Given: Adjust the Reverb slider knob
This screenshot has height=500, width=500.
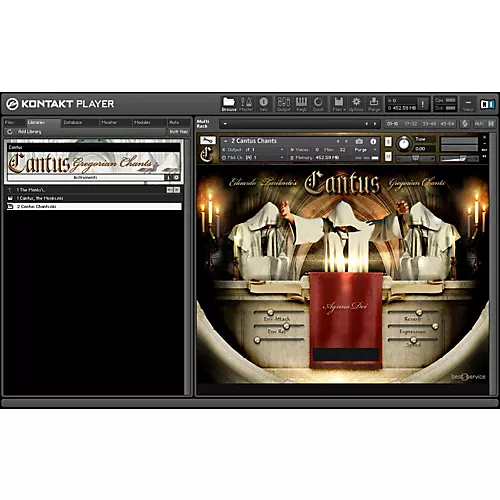Looking at the screenshot, I should coord(419,312).
